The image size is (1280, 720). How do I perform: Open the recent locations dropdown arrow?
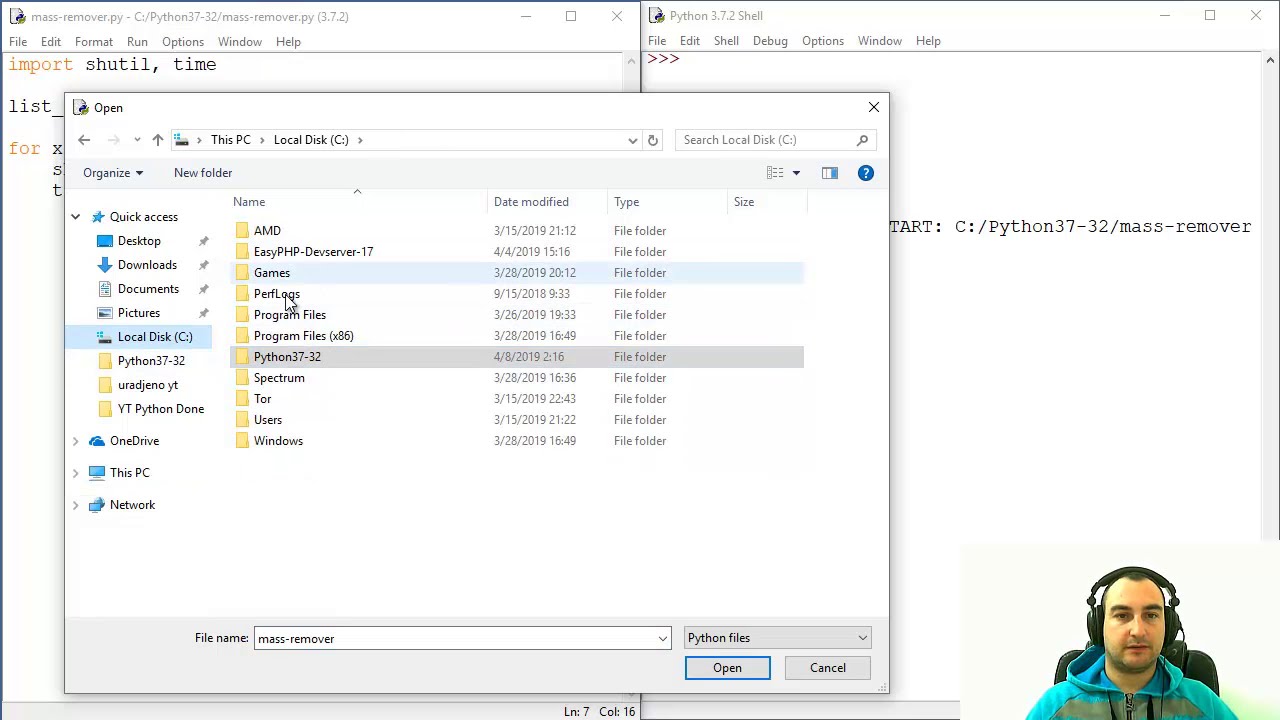(137, 140)
